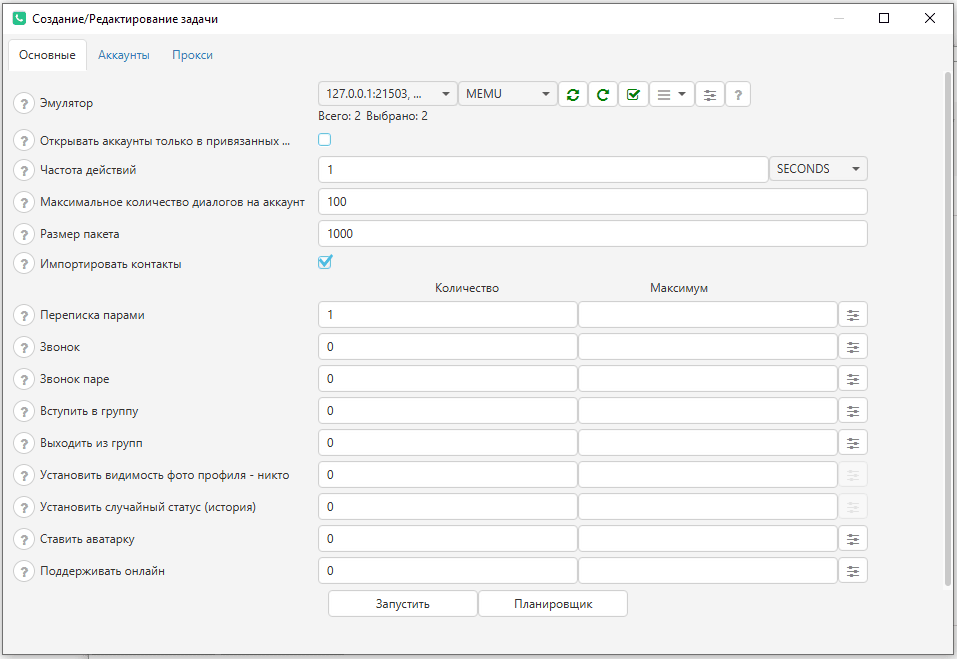Click the Частота действий input field
957x659 pixels.
point(543,170)
